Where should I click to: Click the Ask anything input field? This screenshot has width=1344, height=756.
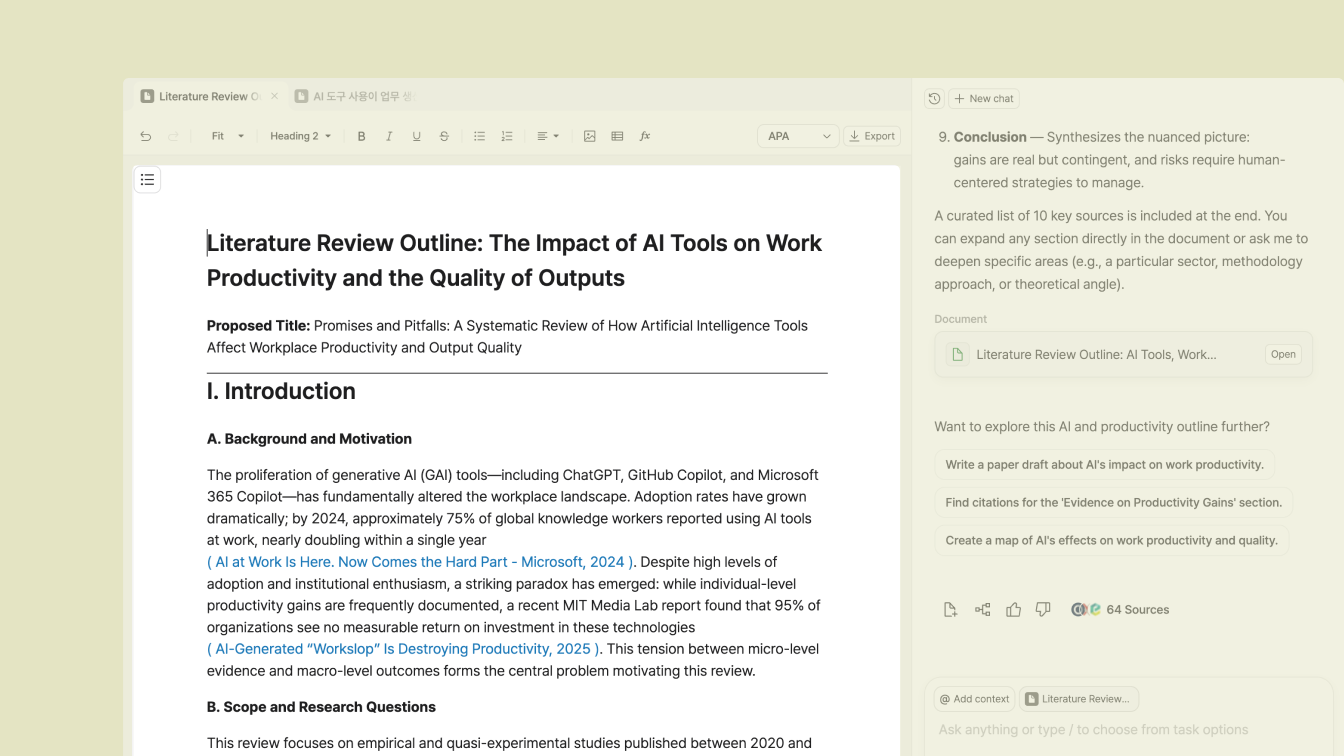(x=1093, y=729)
